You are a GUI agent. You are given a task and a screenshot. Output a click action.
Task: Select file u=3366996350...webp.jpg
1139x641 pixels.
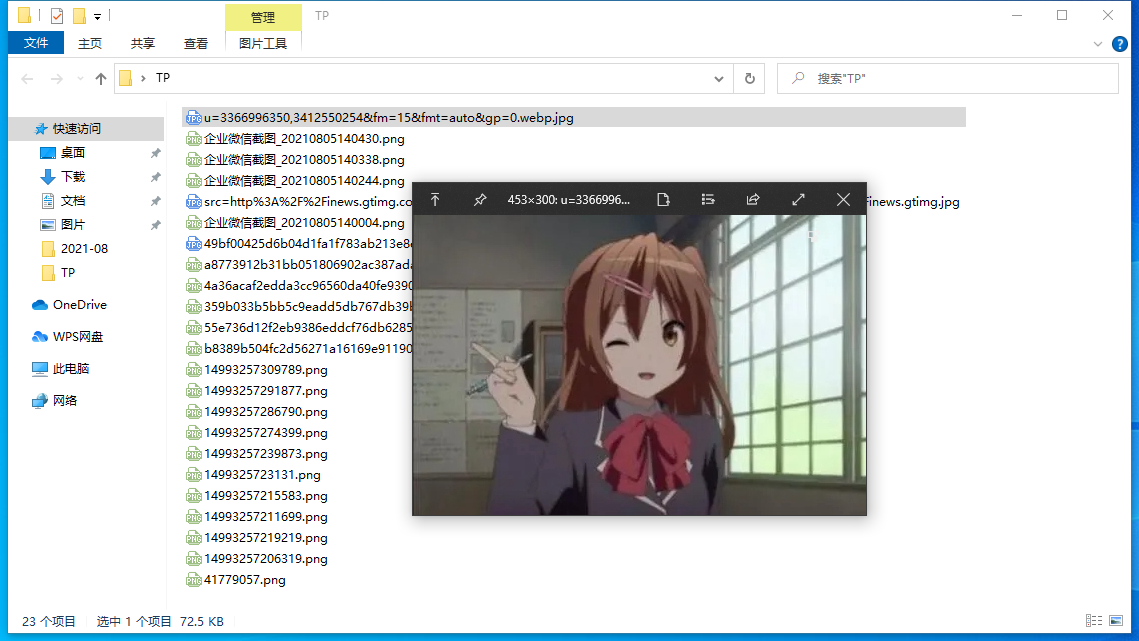point(574,118)
